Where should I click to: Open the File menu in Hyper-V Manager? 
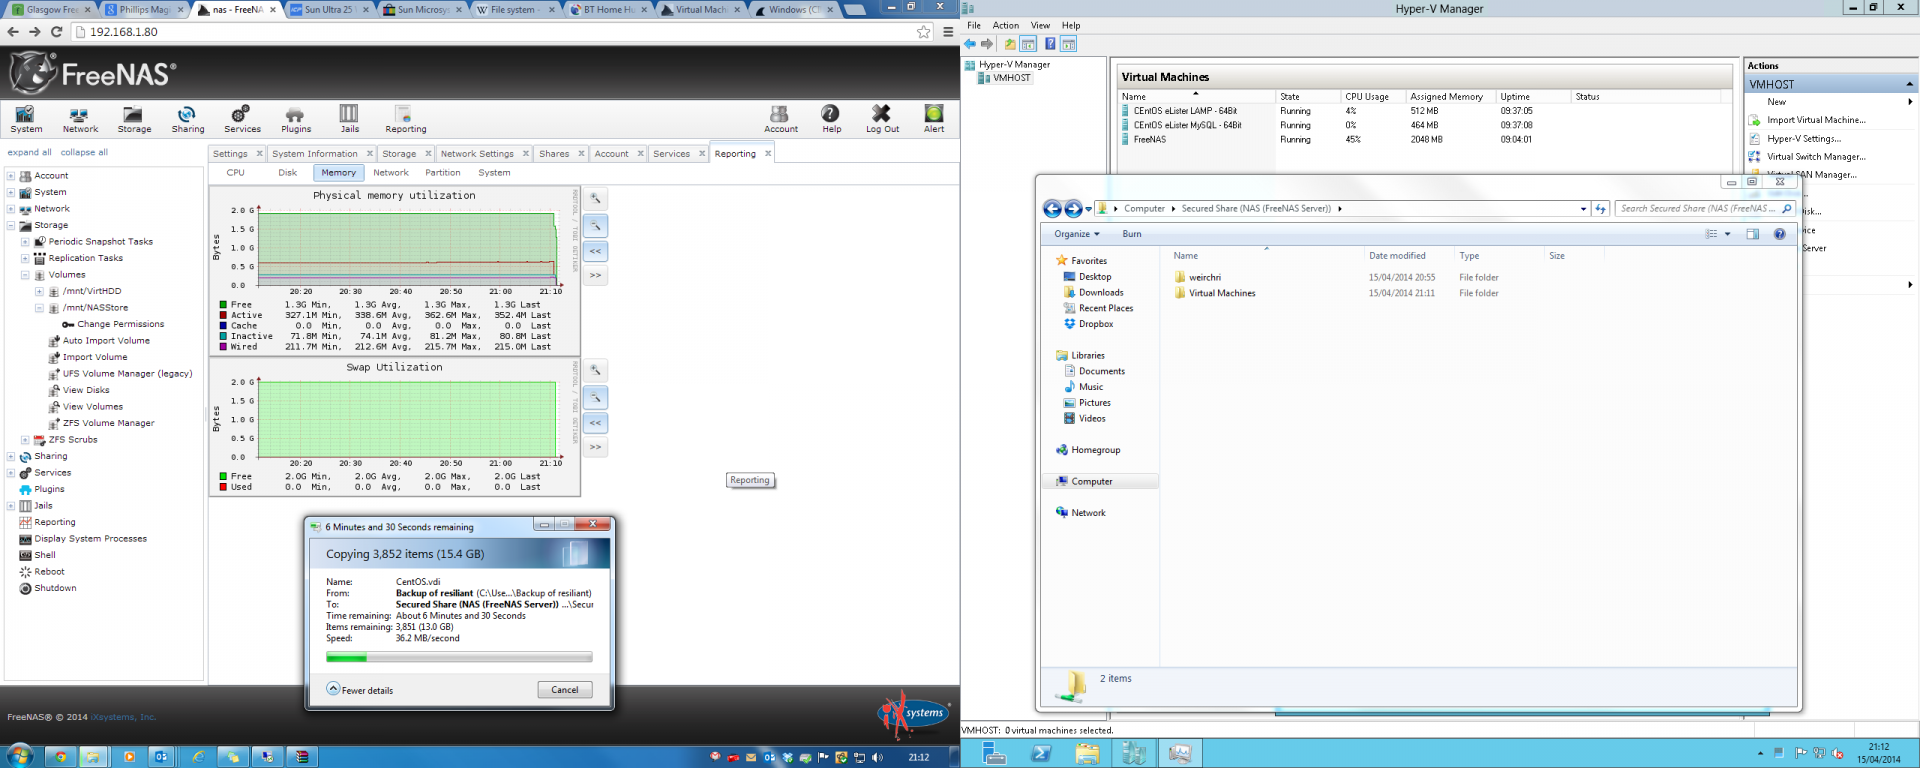[974, 26]
